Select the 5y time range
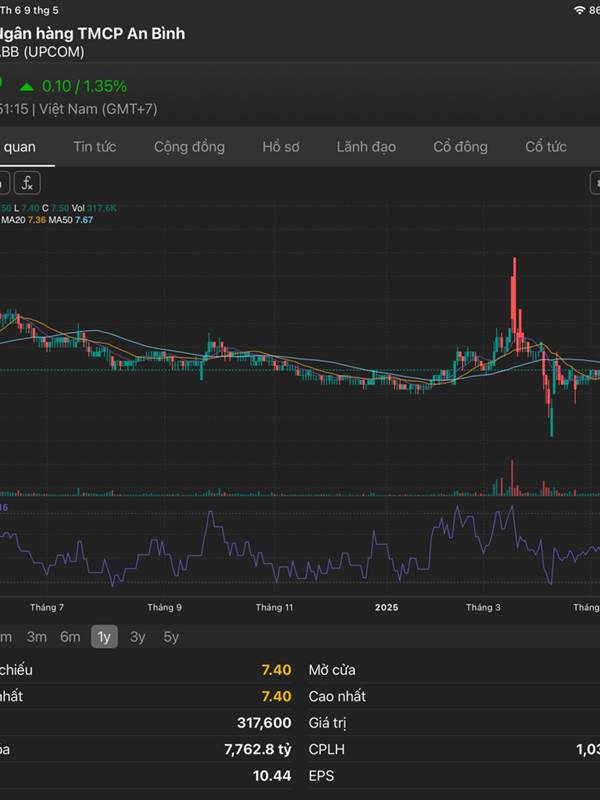 coord(171,637)
